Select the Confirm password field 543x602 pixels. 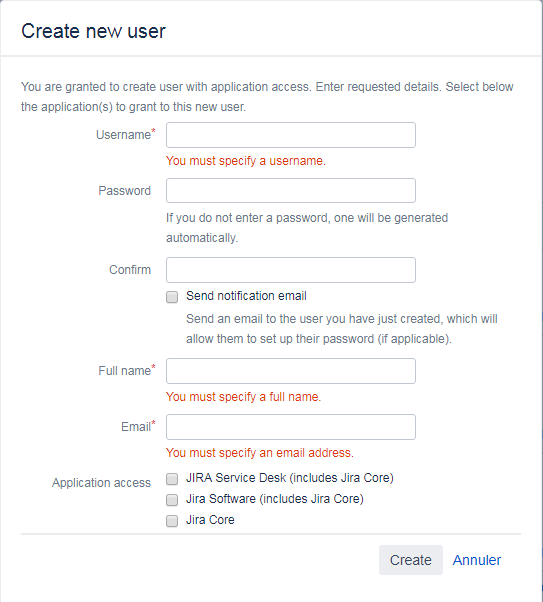point(291,270)
